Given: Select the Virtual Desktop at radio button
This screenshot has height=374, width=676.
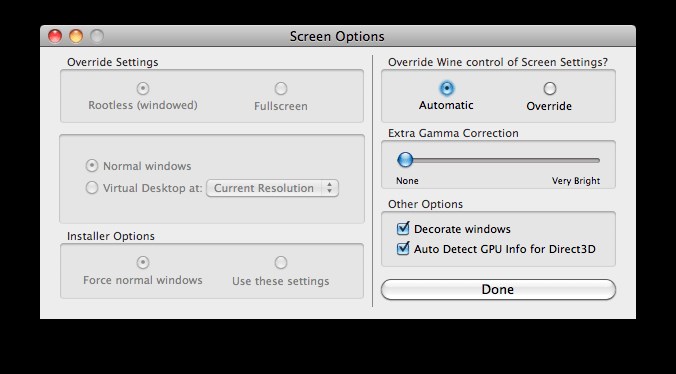Looking at the screenshot, I should coord(91,188).
